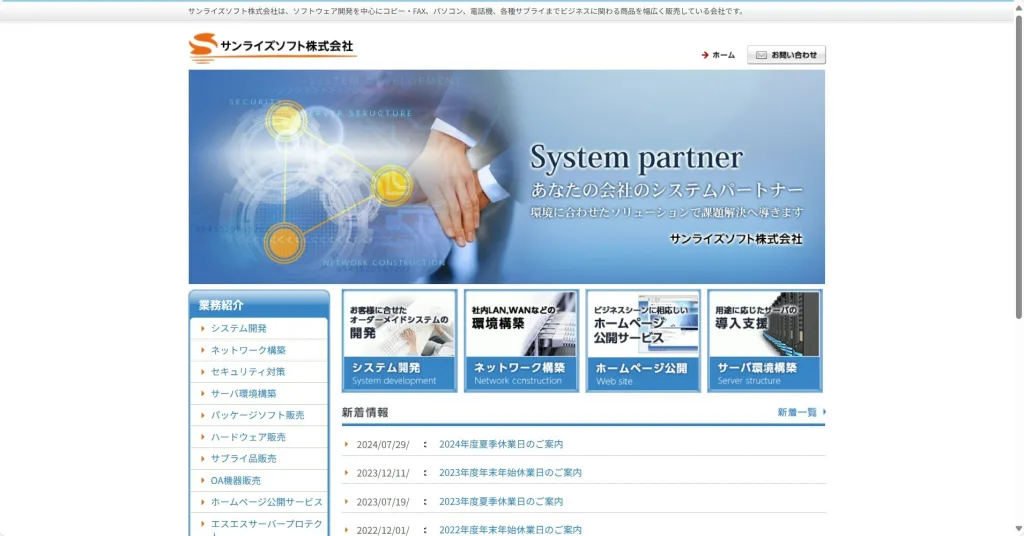Click the envelope icon in お問い合わせ button
The image size is (1024, 536).
(x=761, y=55)
